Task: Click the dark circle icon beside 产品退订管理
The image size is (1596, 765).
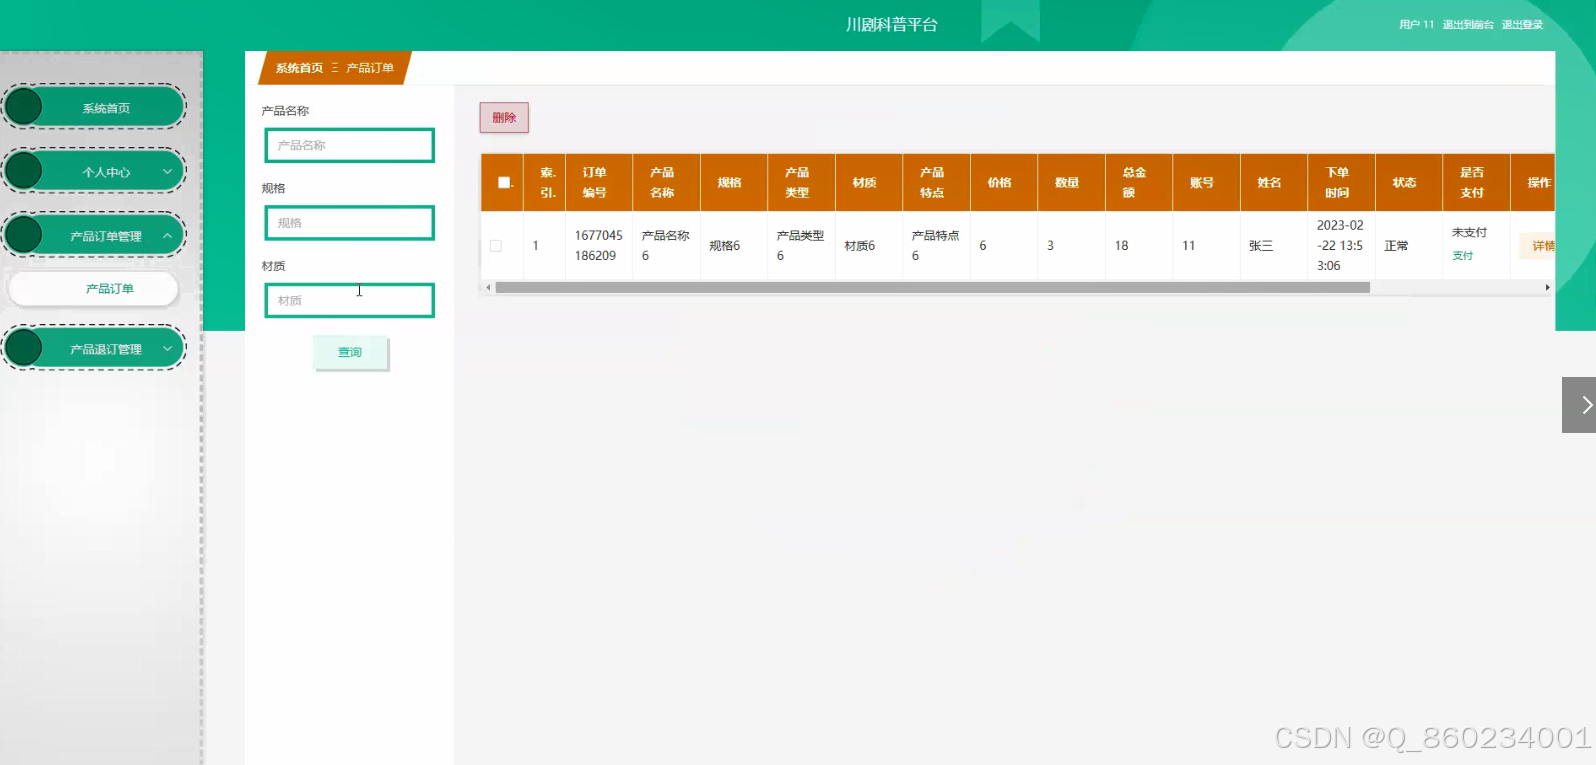Action: pyautogui.click(x=24, y=348)
